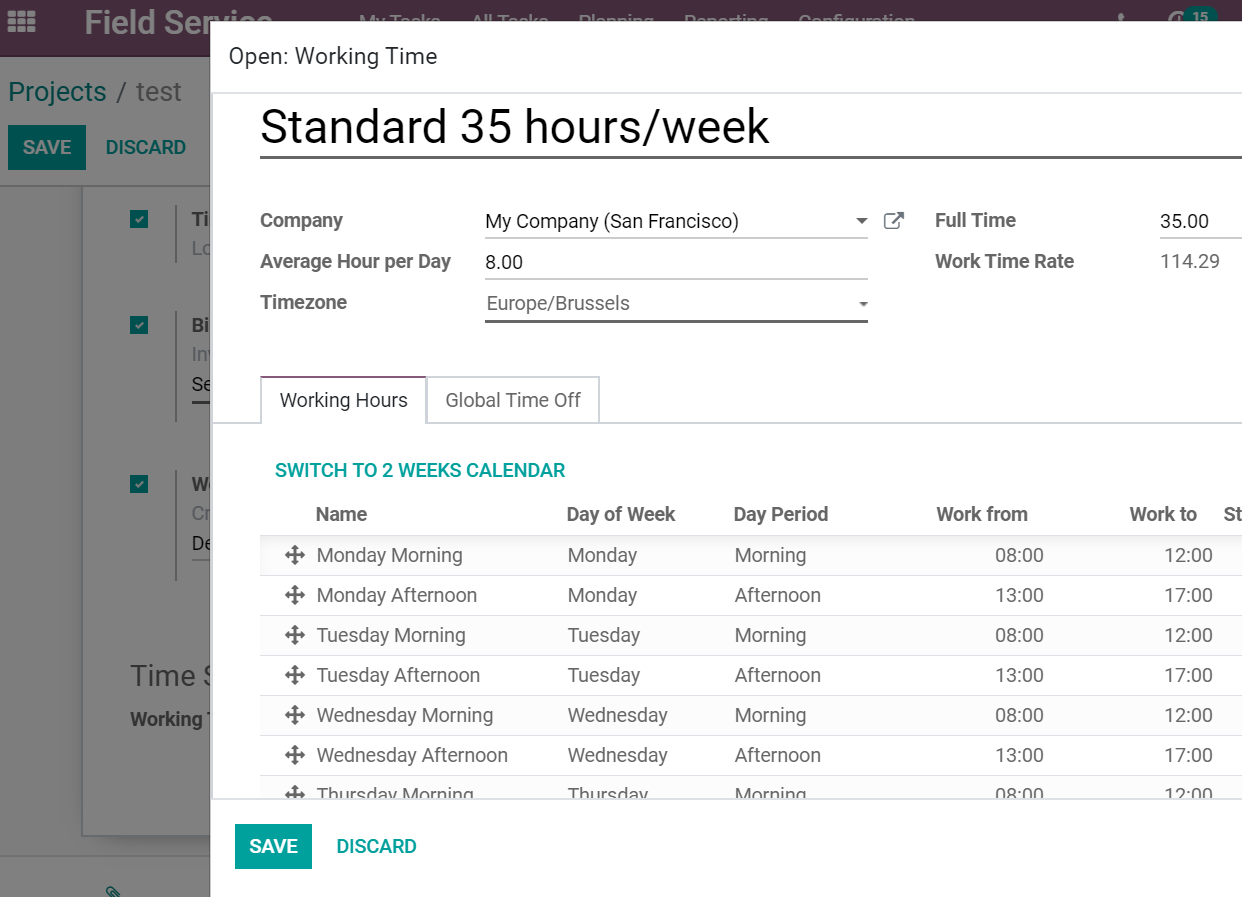
Task: Click Work from 08:00 in Monday Morning row
Action: click(x=1019, y=555)
